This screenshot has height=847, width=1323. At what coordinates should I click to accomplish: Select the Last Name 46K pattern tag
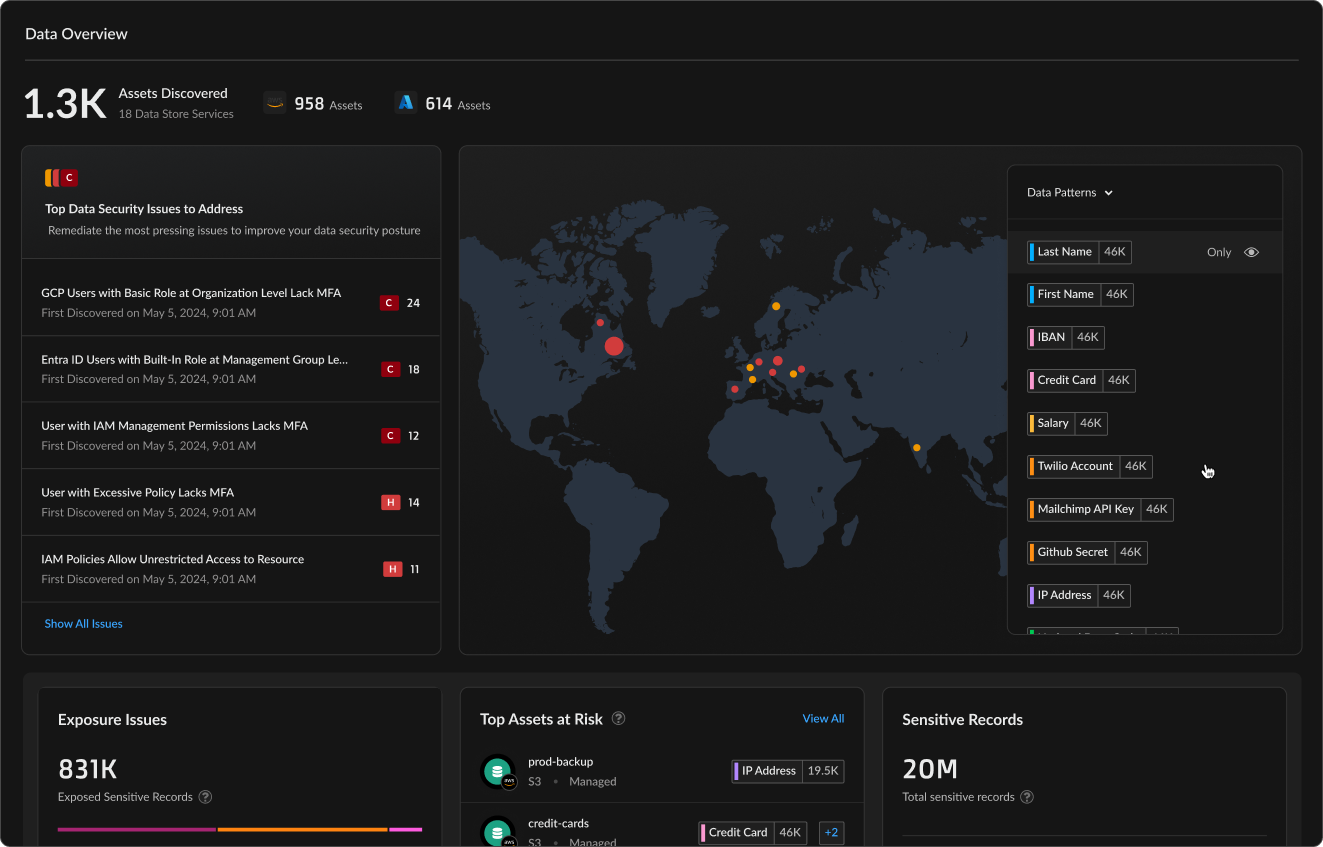tap(1079, 252)
